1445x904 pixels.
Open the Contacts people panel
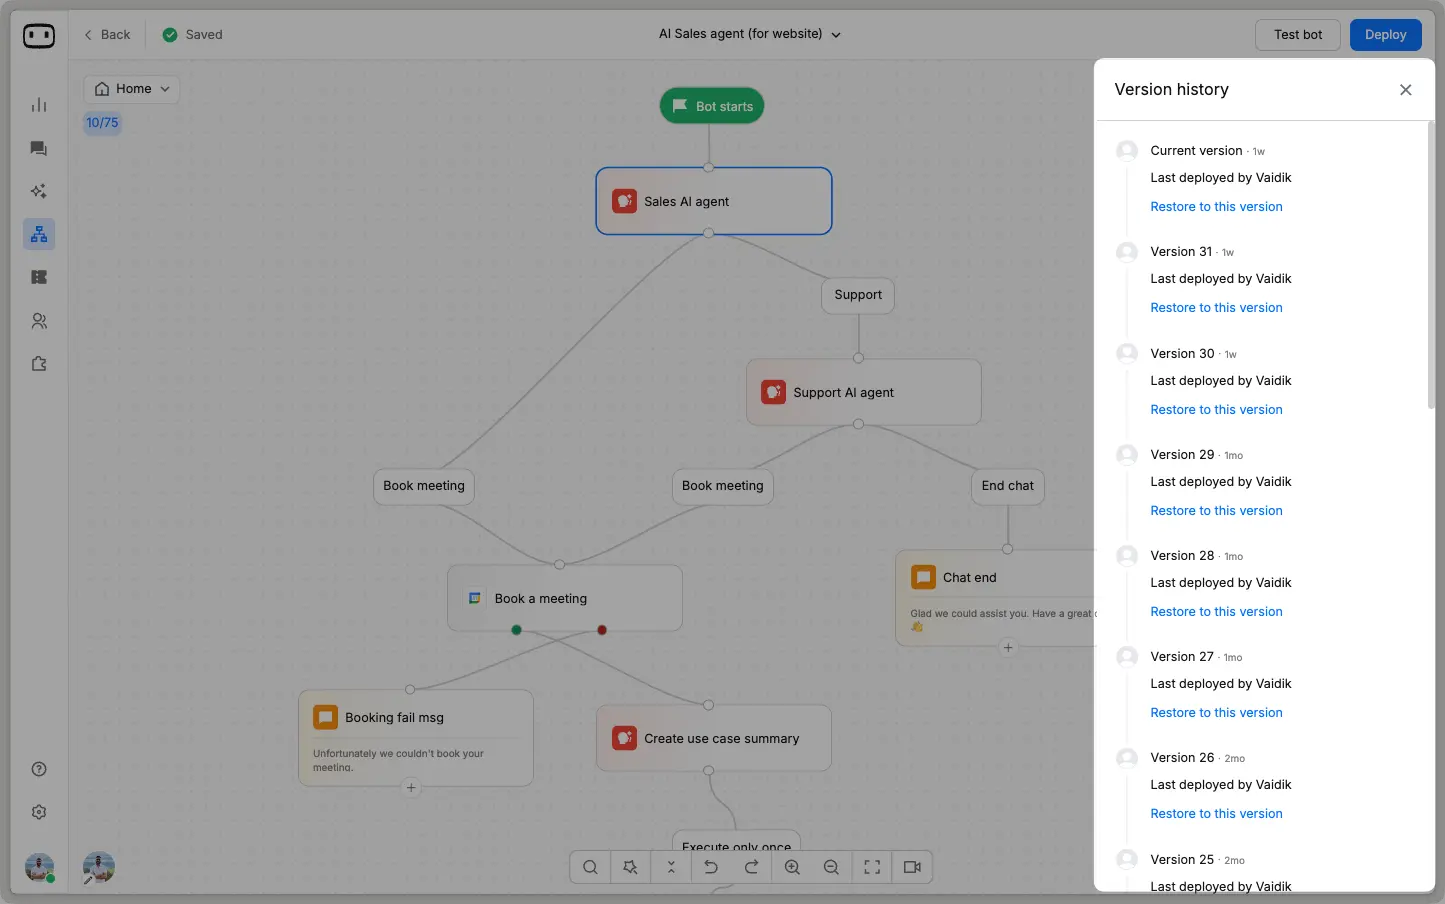38,320
